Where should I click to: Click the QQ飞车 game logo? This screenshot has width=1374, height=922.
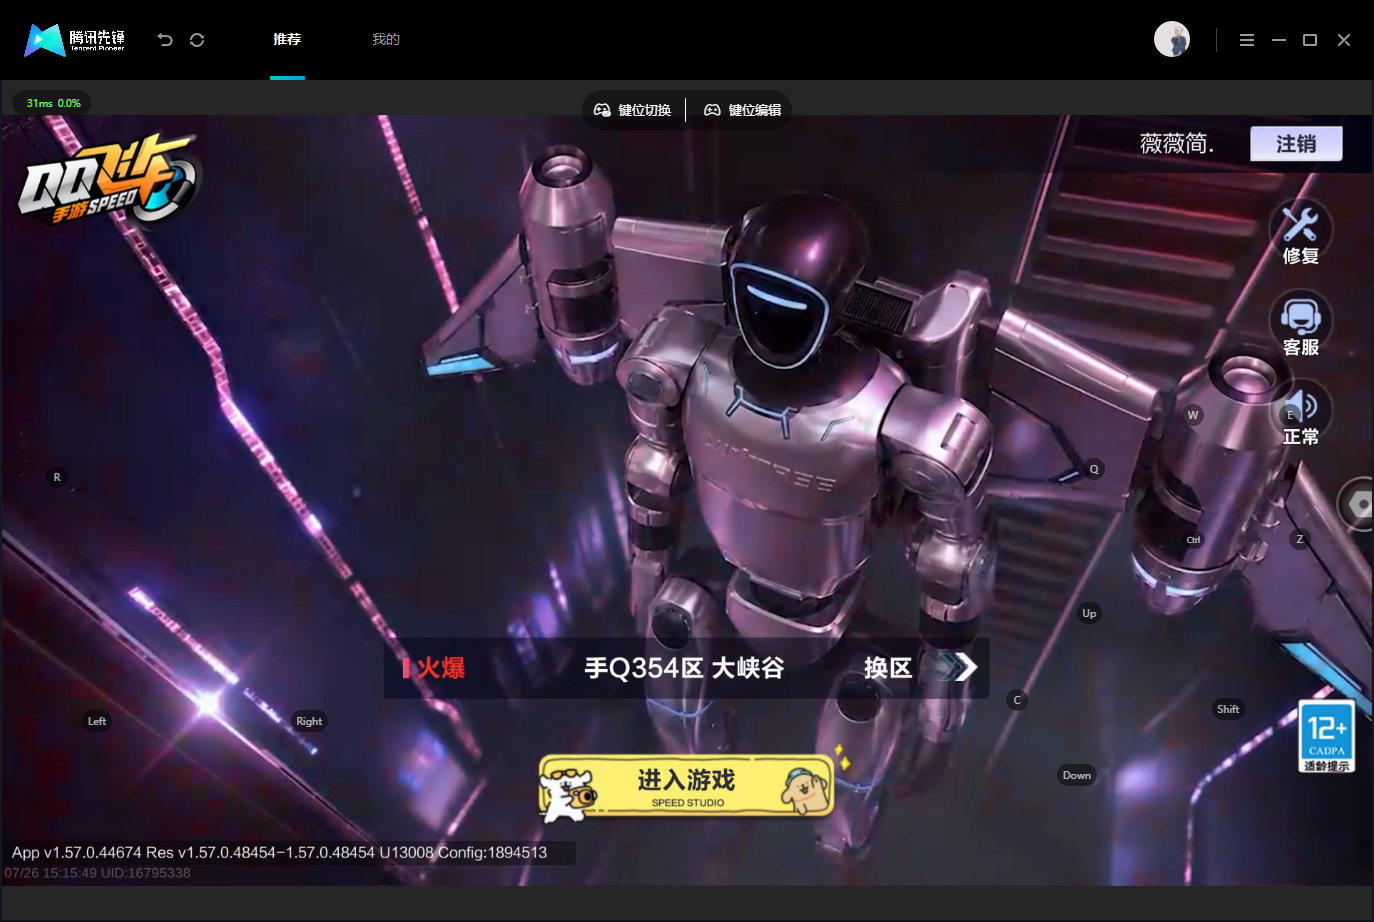pyautogui.click(x=108, y=180)
